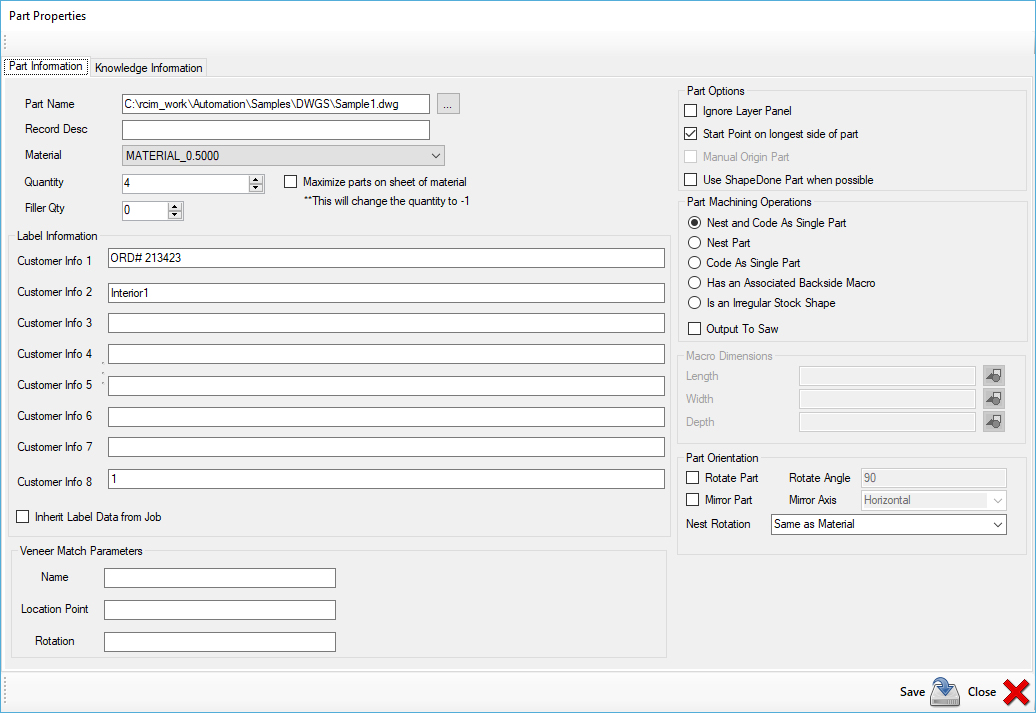Open the Material dropdown list
Image resolution: width=1036 pixels, height=713 pixels.
coord(435,156)
